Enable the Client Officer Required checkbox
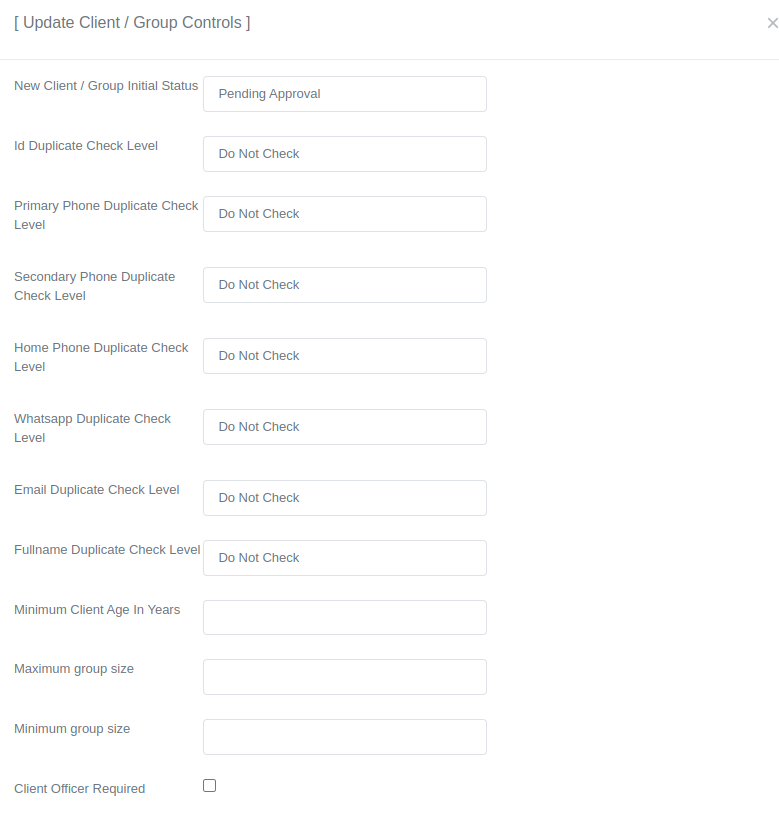The height and width of the screenshot is (821, 779). coord(209,785)
